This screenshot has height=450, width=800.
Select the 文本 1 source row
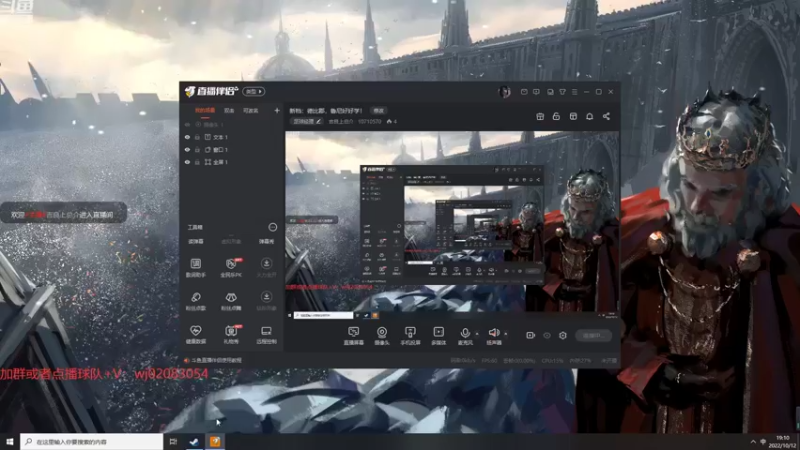pos(232,137)
